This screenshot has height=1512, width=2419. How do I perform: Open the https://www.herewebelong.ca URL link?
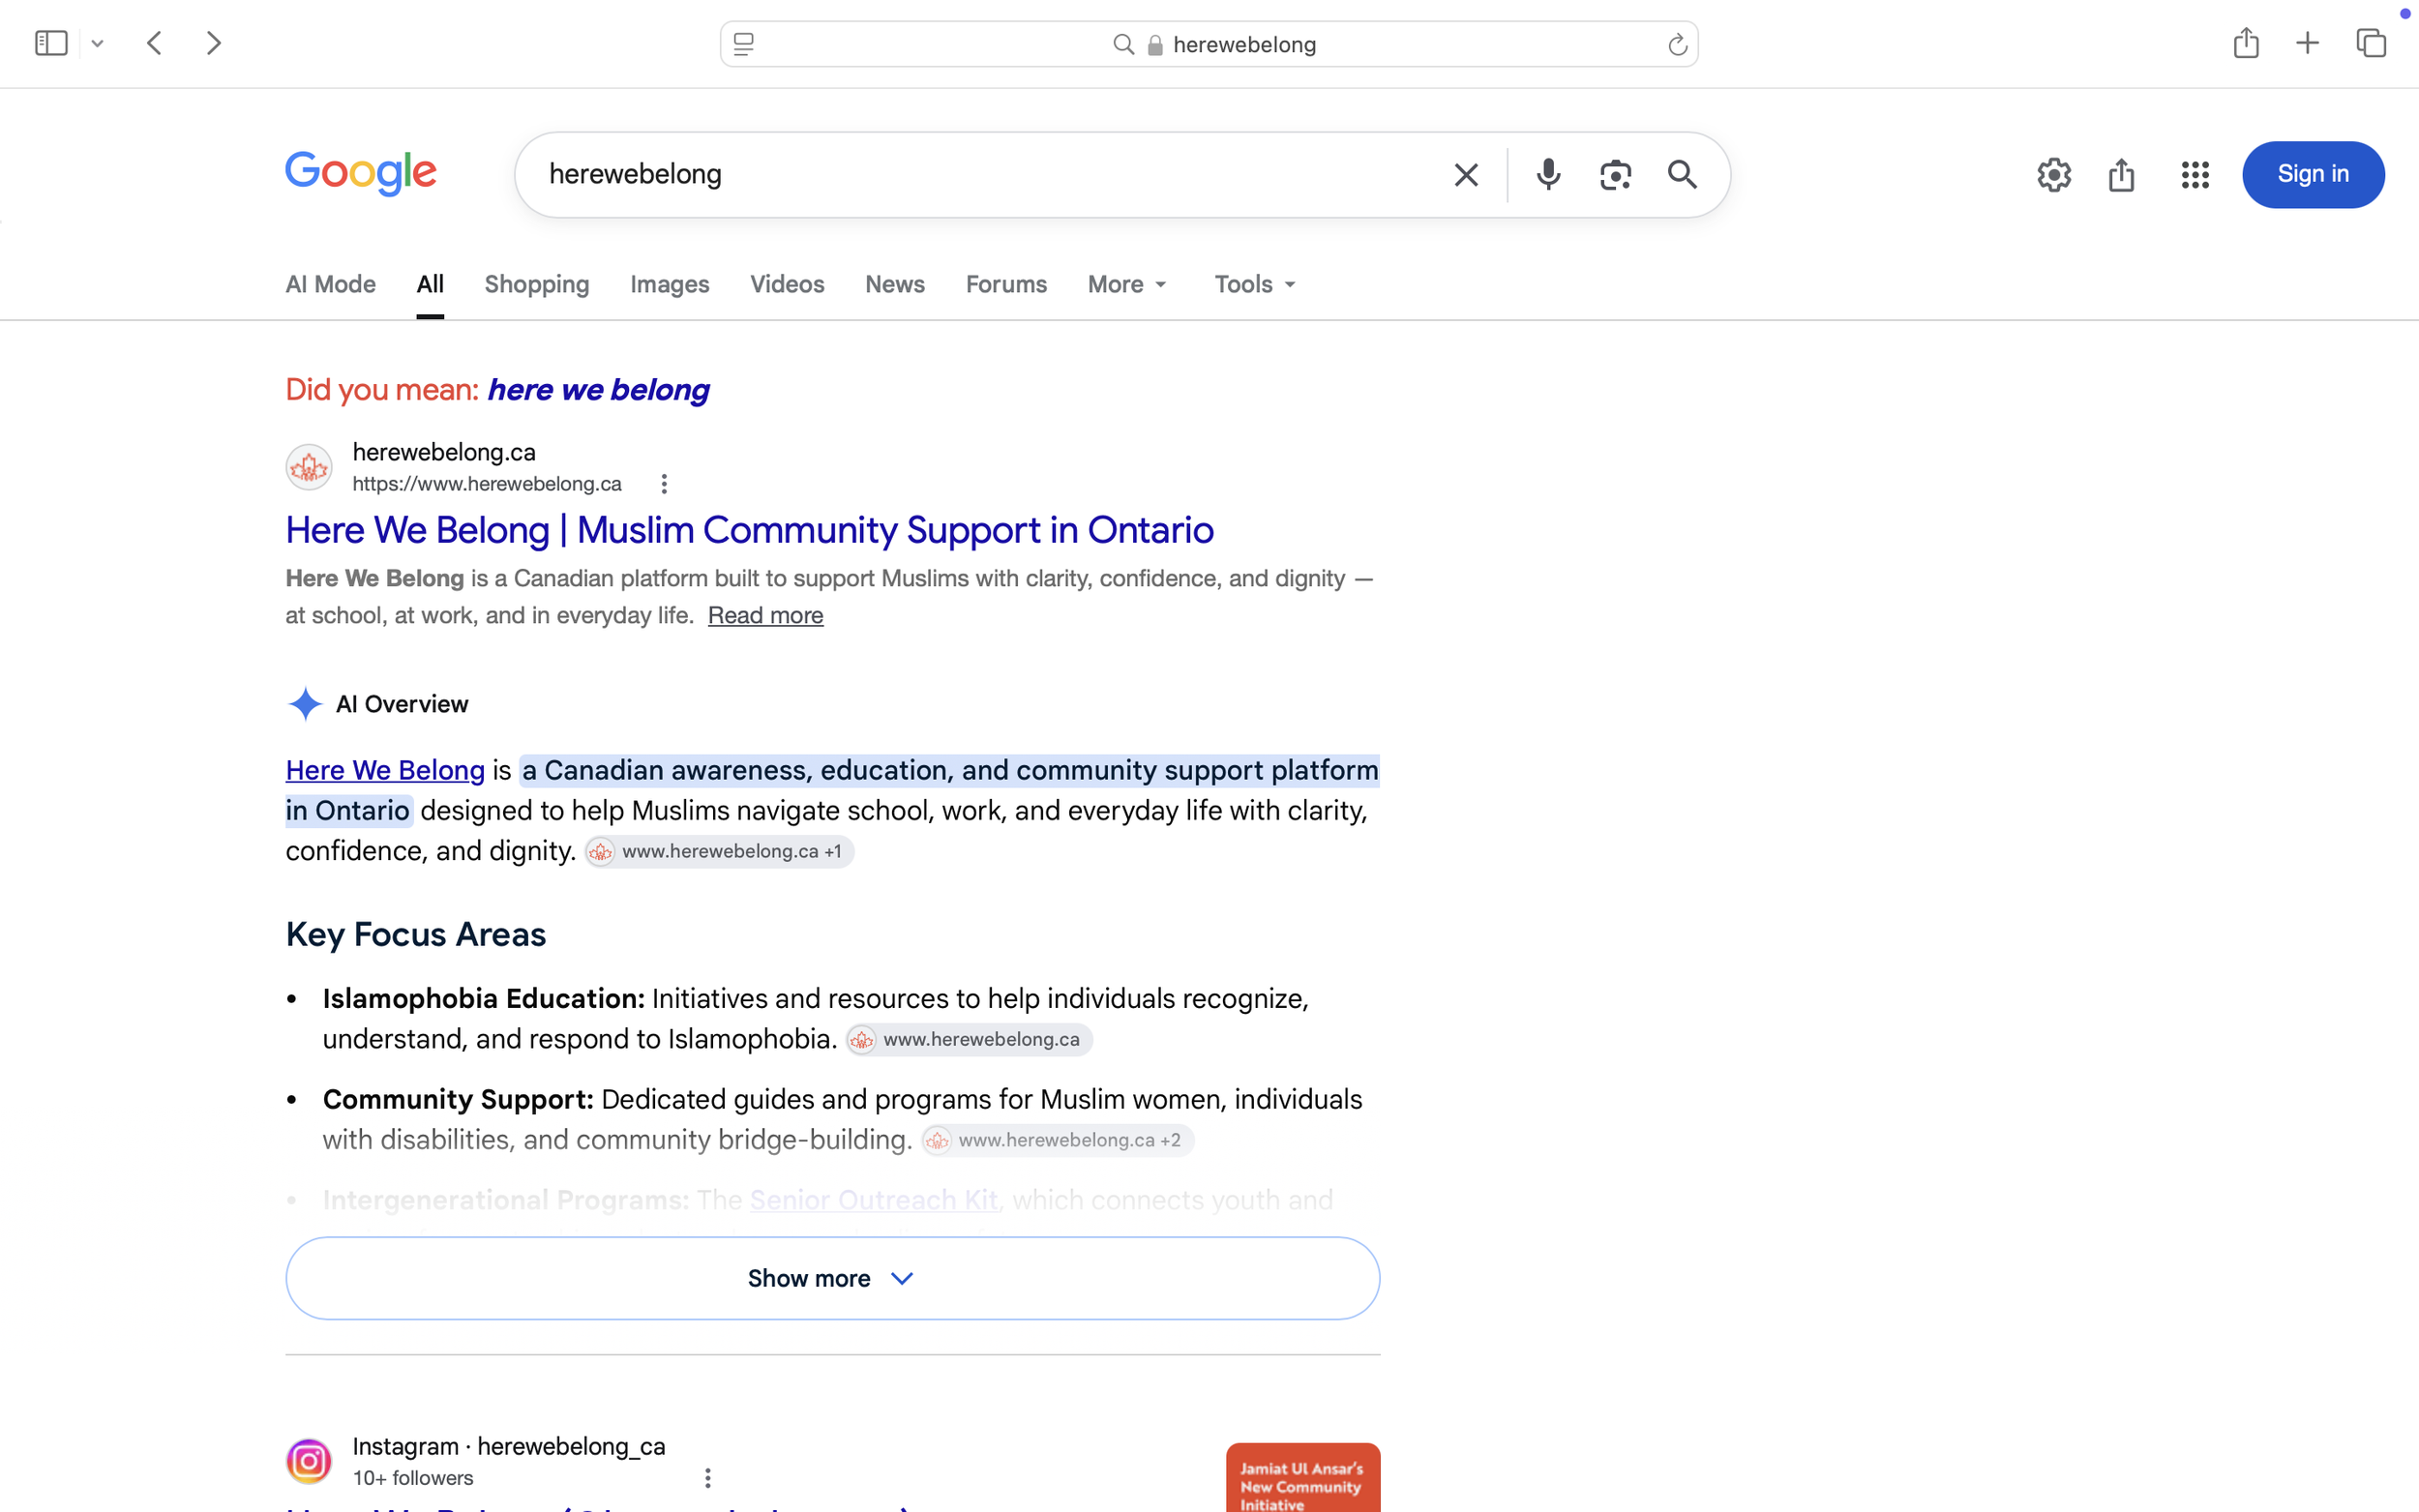[x=487, y=484]
